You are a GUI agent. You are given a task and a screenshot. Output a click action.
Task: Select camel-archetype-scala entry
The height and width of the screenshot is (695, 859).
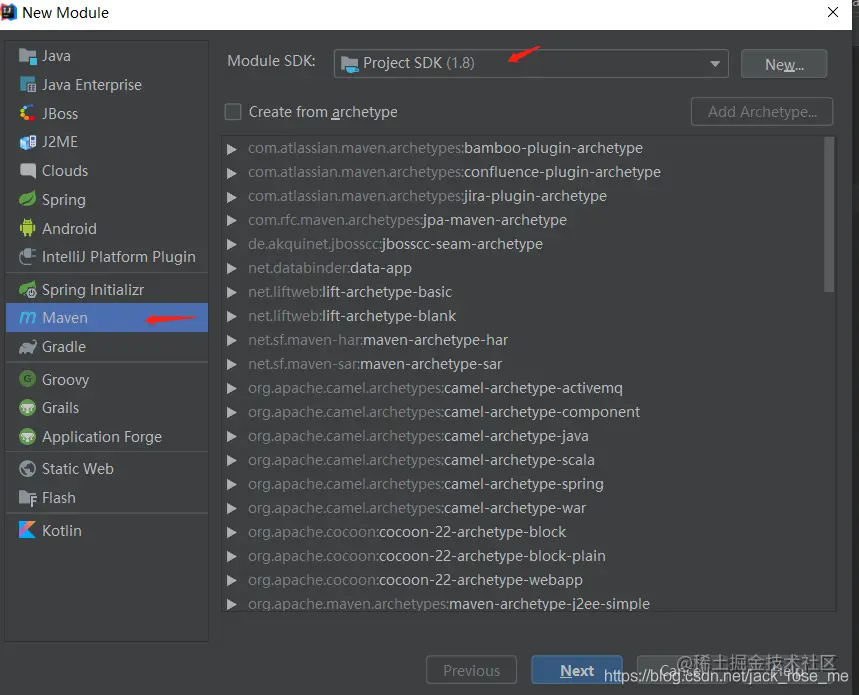[421, 460]
